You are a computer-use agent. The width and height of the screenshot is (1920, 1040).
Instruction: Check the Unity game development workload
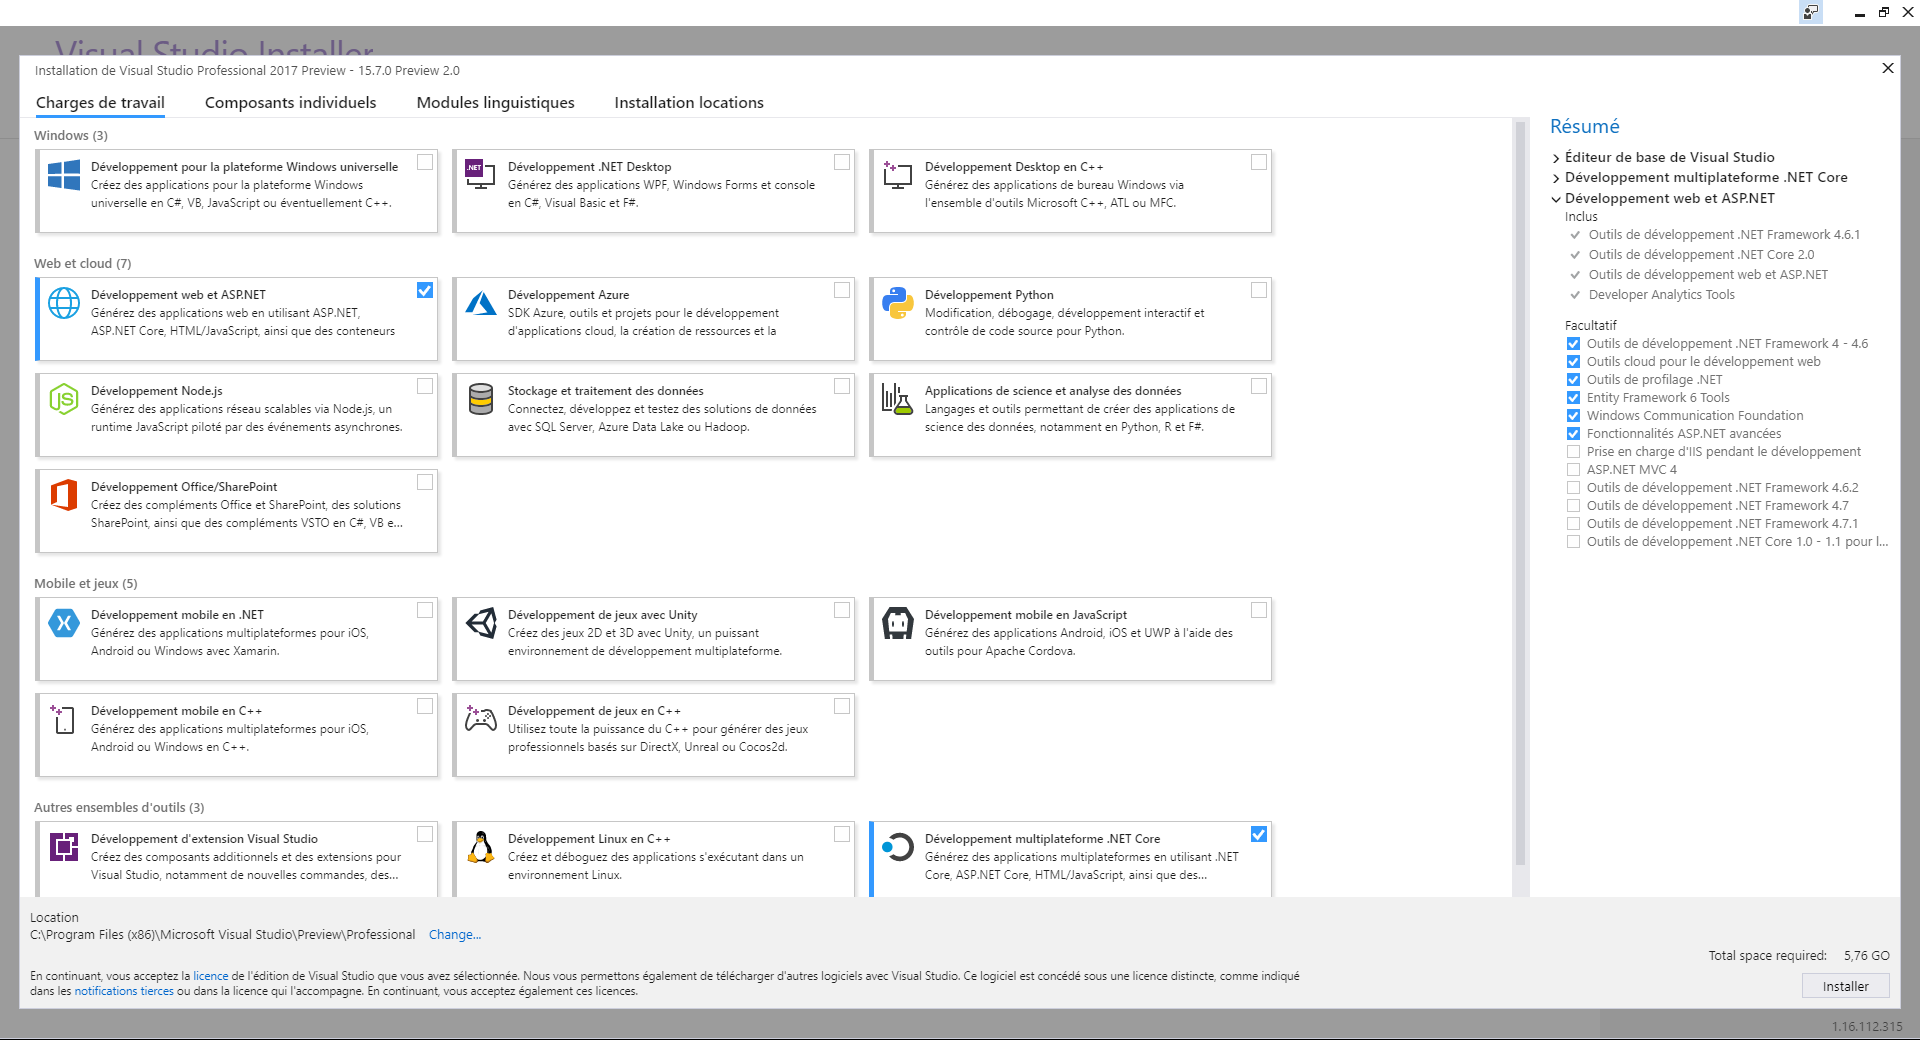pyautogui.click(x=842, y=610)
